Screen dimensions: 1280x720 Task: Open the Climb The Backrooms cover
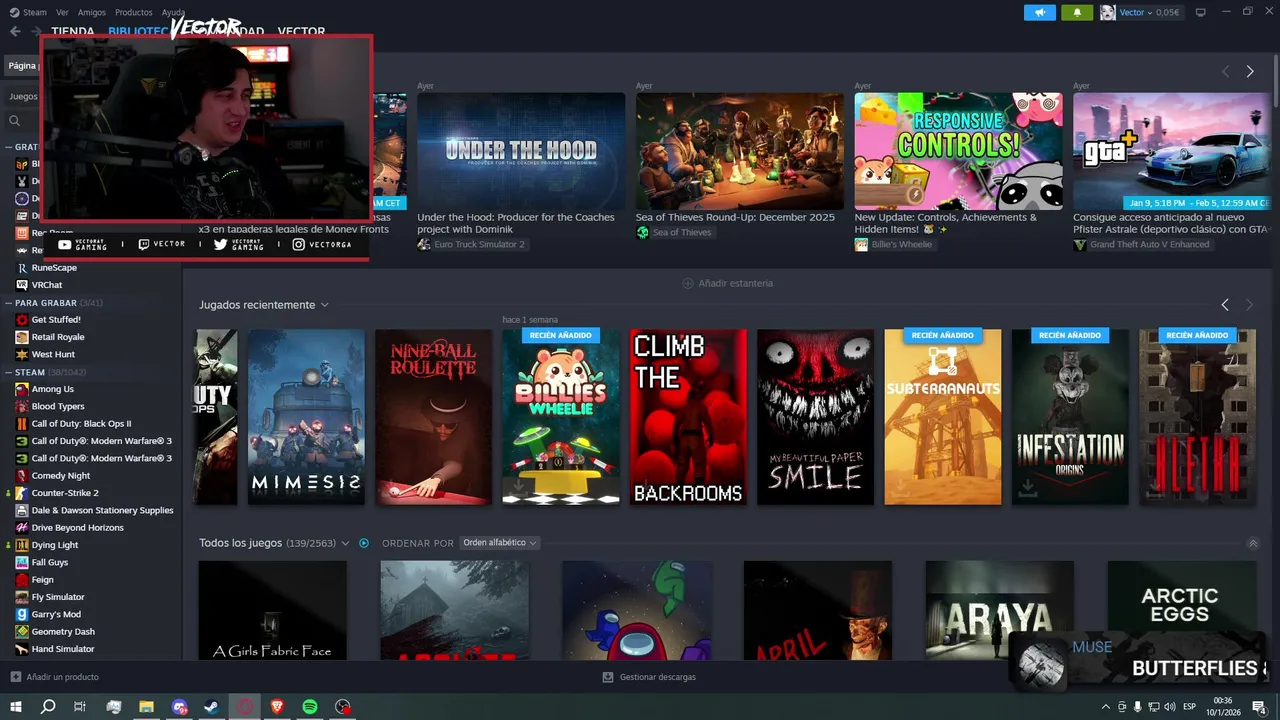(x=688, y=417)
